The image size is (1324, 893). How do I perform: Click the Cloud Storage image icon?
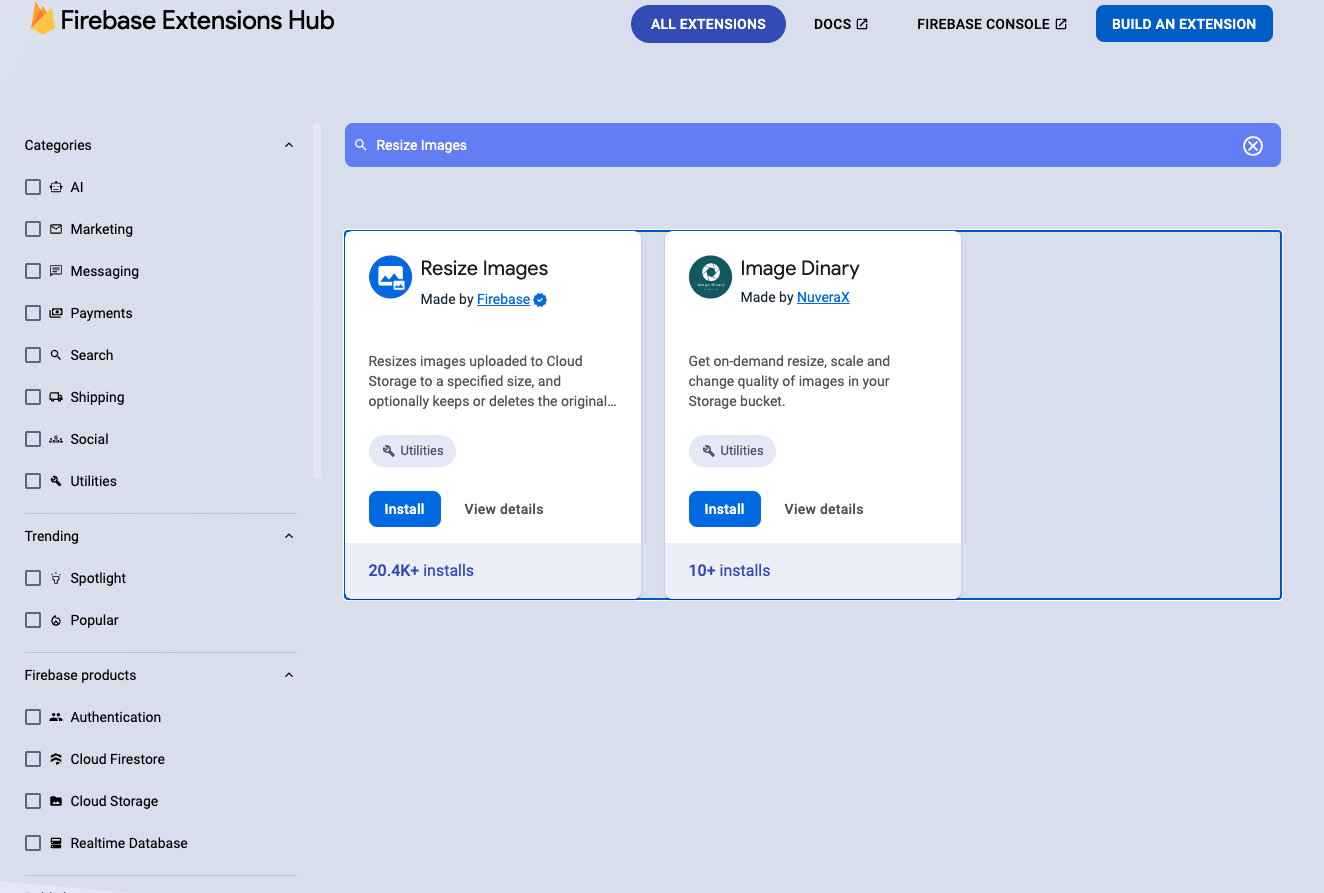tap(56, 801)
